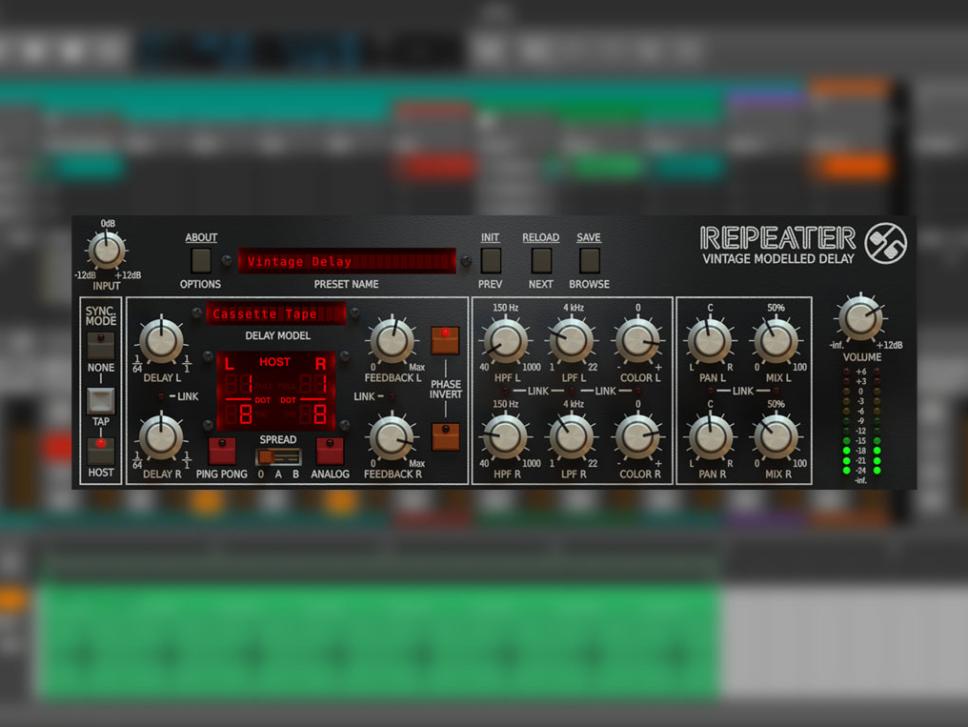Click the arrow right of Cassette Tape
This screenshot has height=727, width=968.
(353, 314)
